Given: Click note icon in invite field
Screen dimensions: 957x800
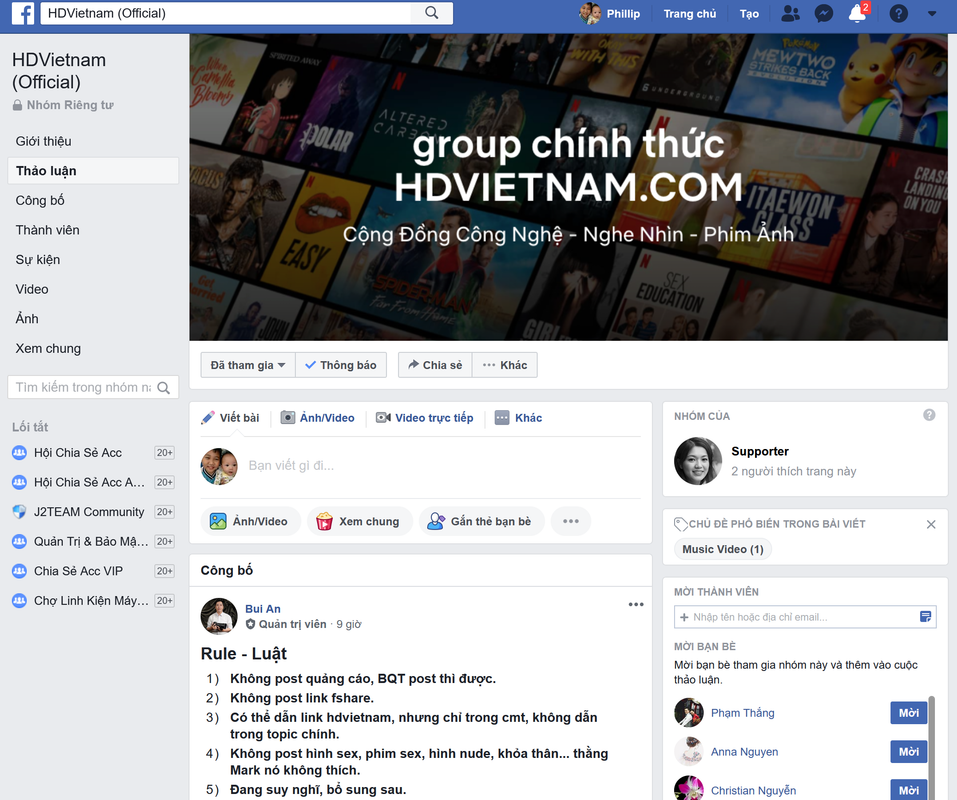Looking at the screenshot, I should pos(925,616).
